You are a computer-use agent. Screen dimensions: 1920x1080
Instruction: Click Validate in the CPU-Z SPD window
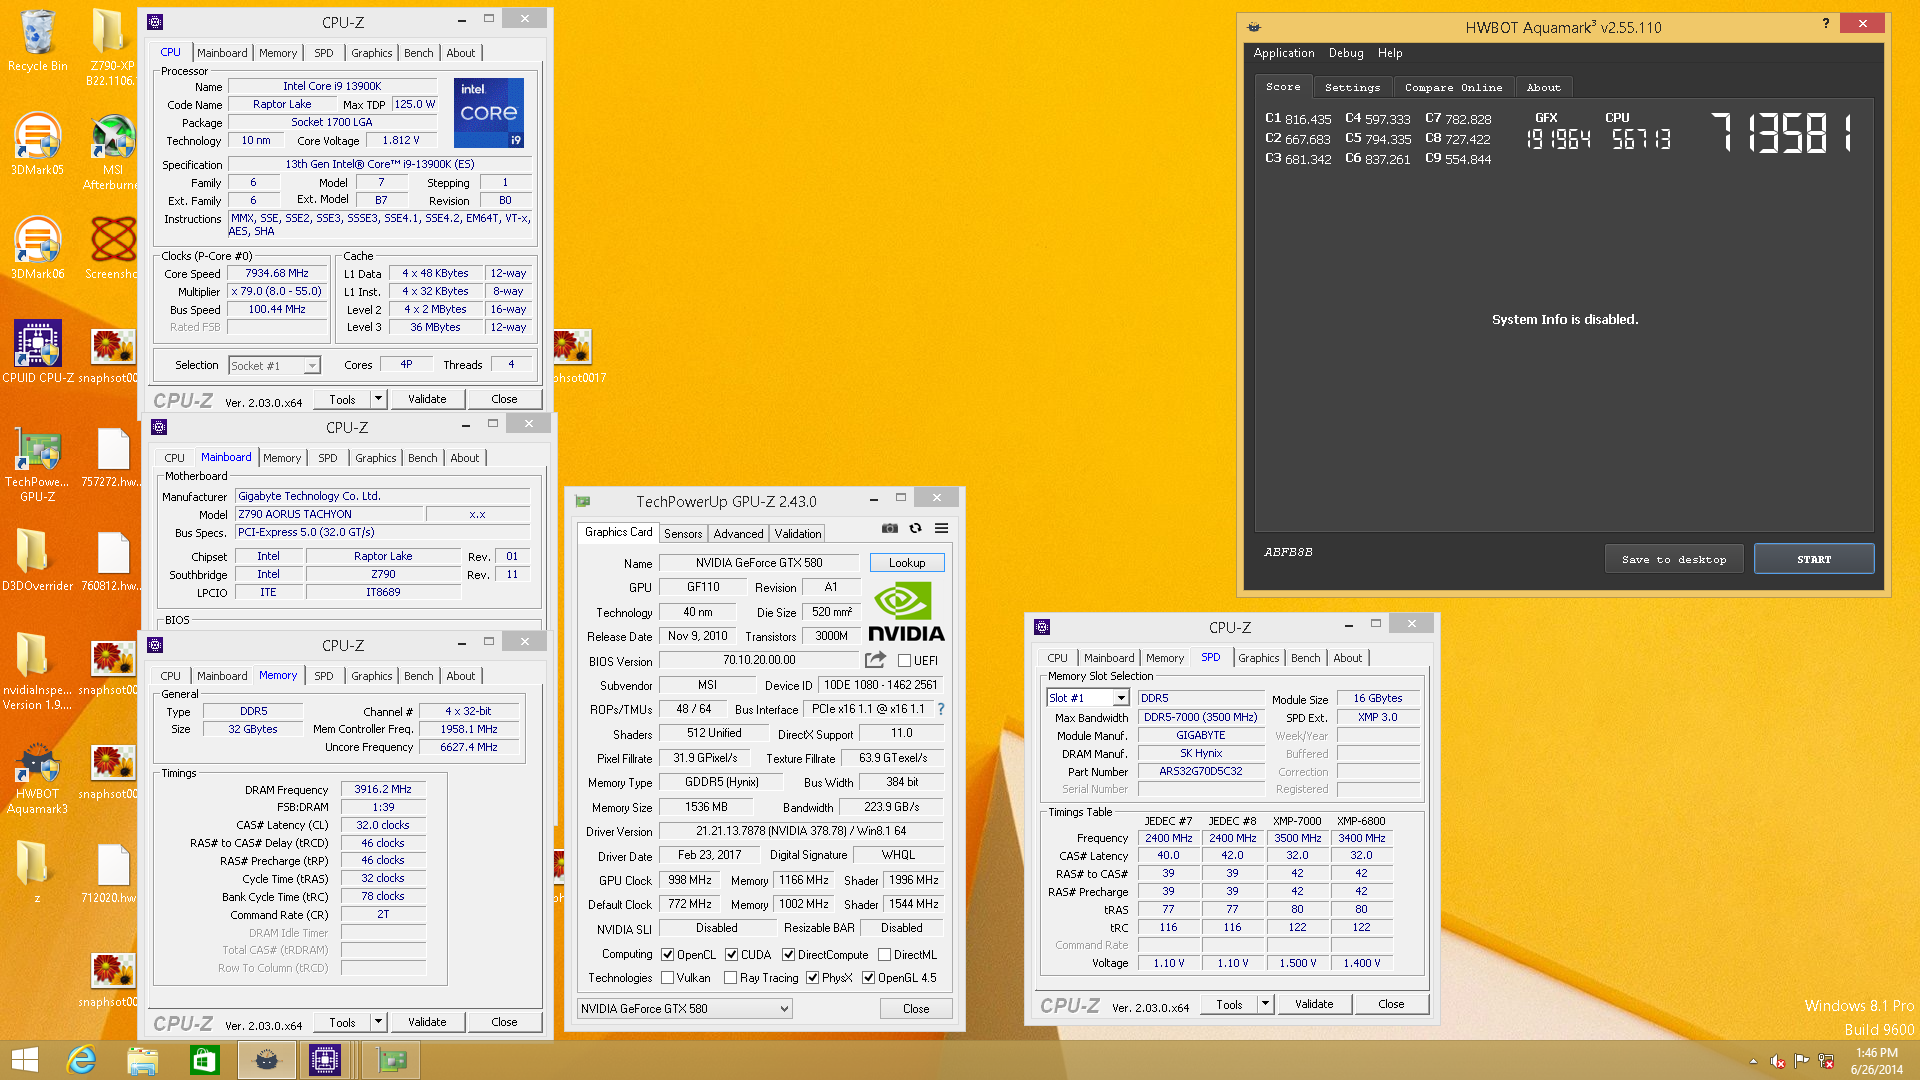[1314, 1004]
